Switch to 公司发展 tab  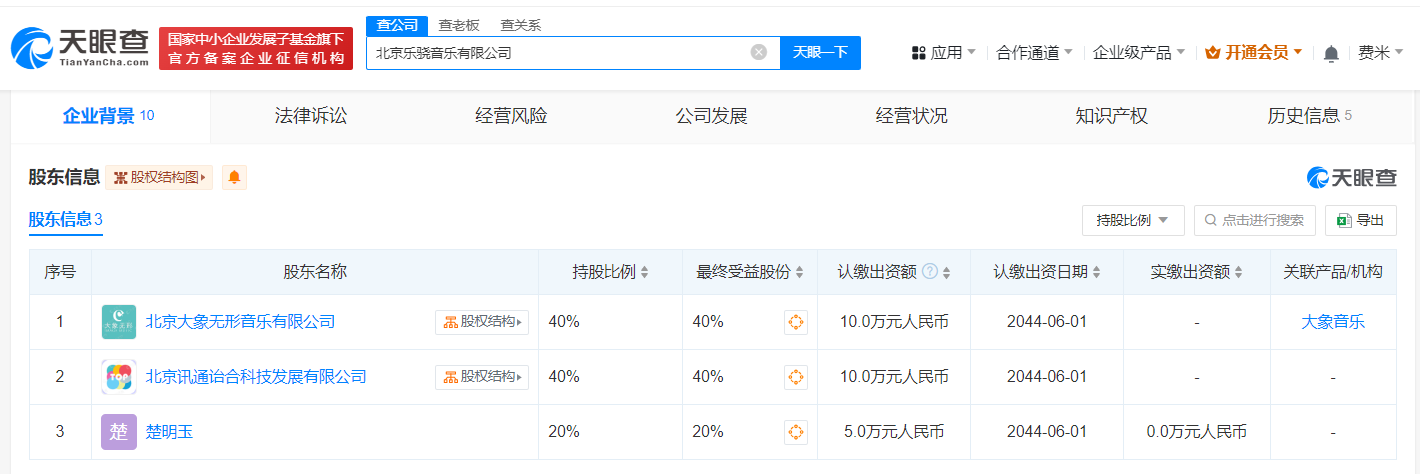(711, 116)
